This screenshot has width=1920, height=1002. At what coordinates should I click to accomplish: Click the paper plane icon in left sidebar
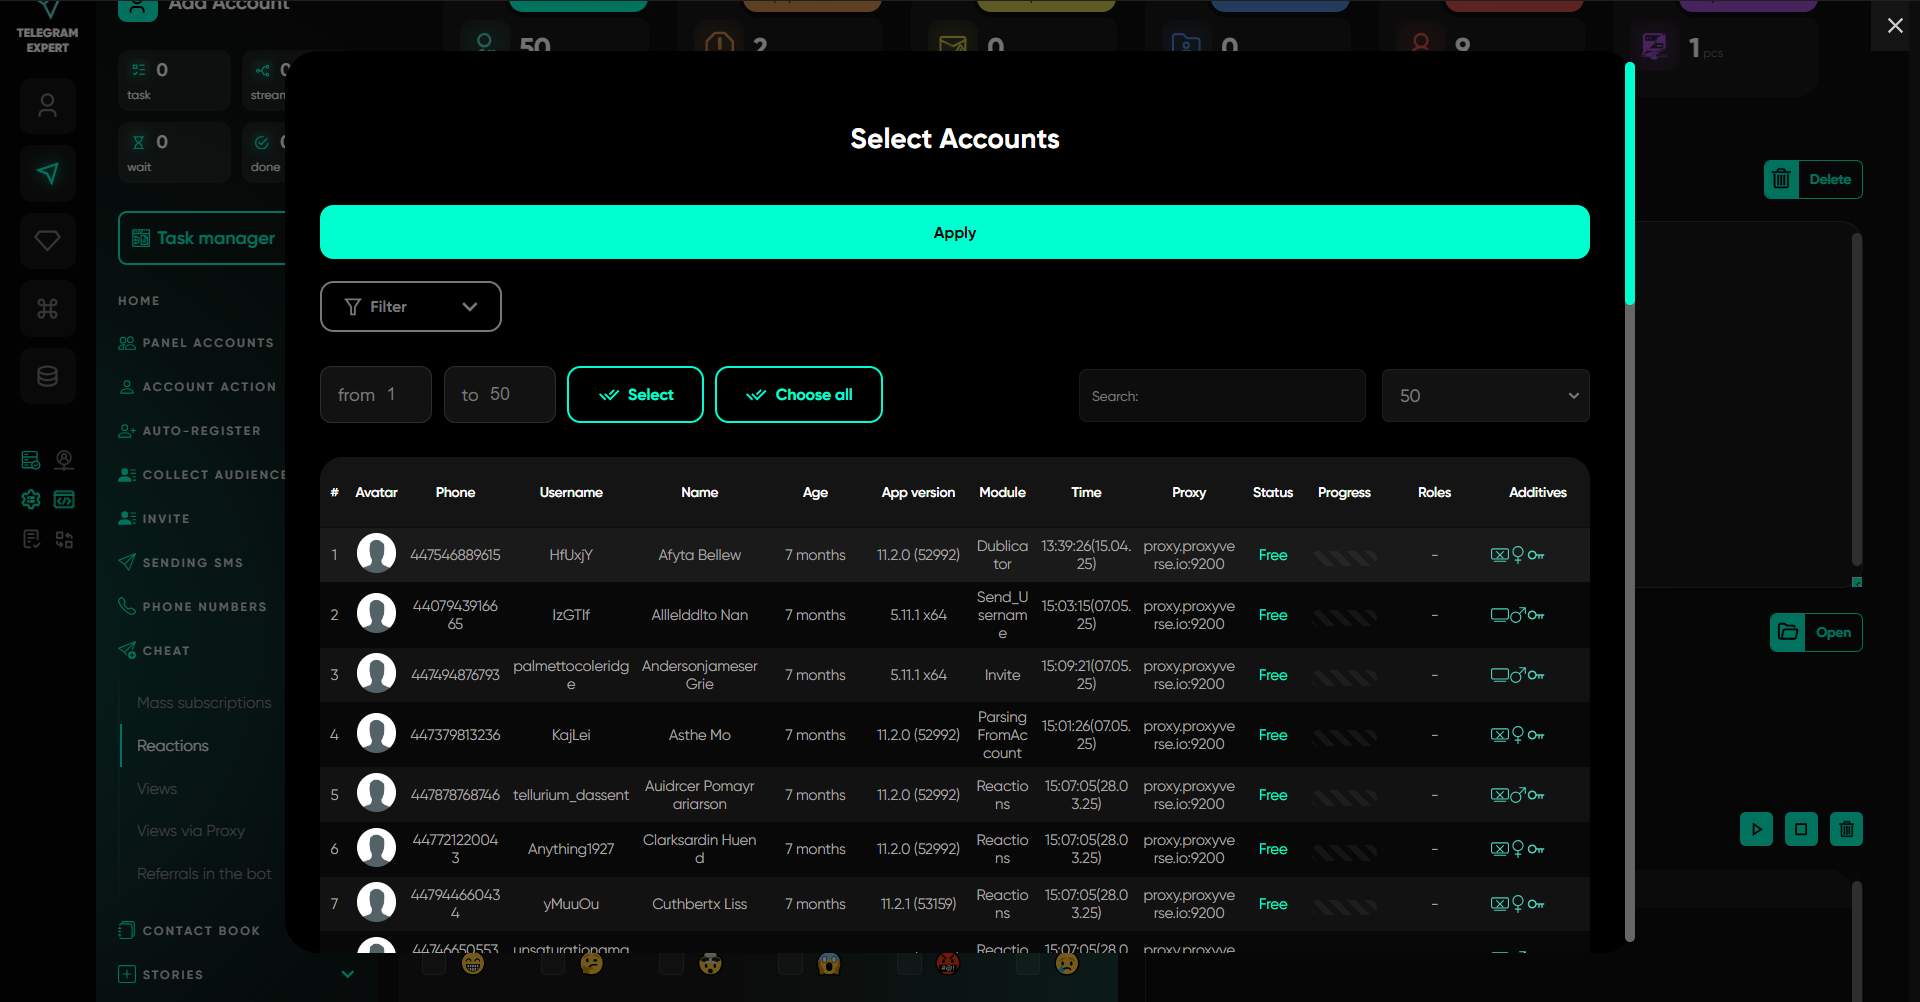click(47, 173)
